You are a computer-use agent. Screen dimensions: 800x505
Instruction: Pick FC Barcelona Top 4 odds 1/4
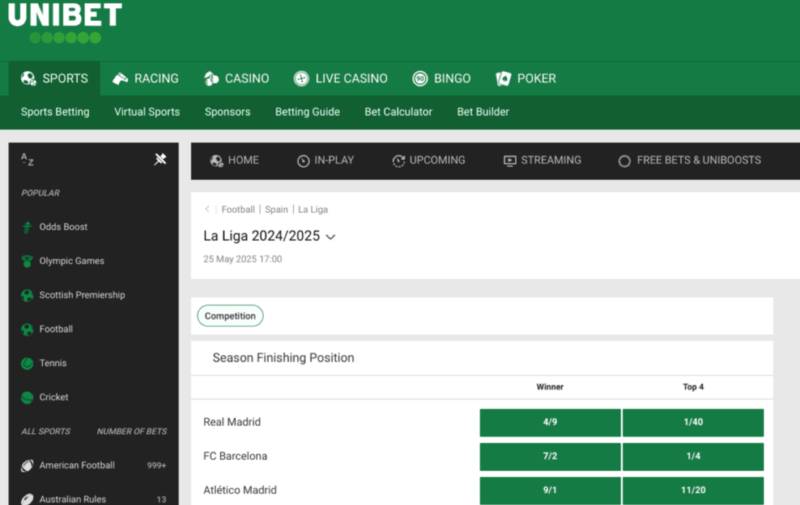point(693,456)
